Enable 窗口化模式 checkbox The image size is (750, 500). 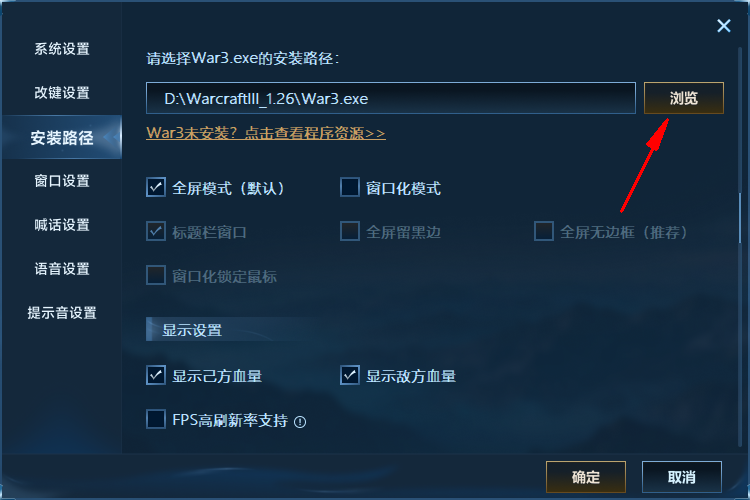[350, 188]
